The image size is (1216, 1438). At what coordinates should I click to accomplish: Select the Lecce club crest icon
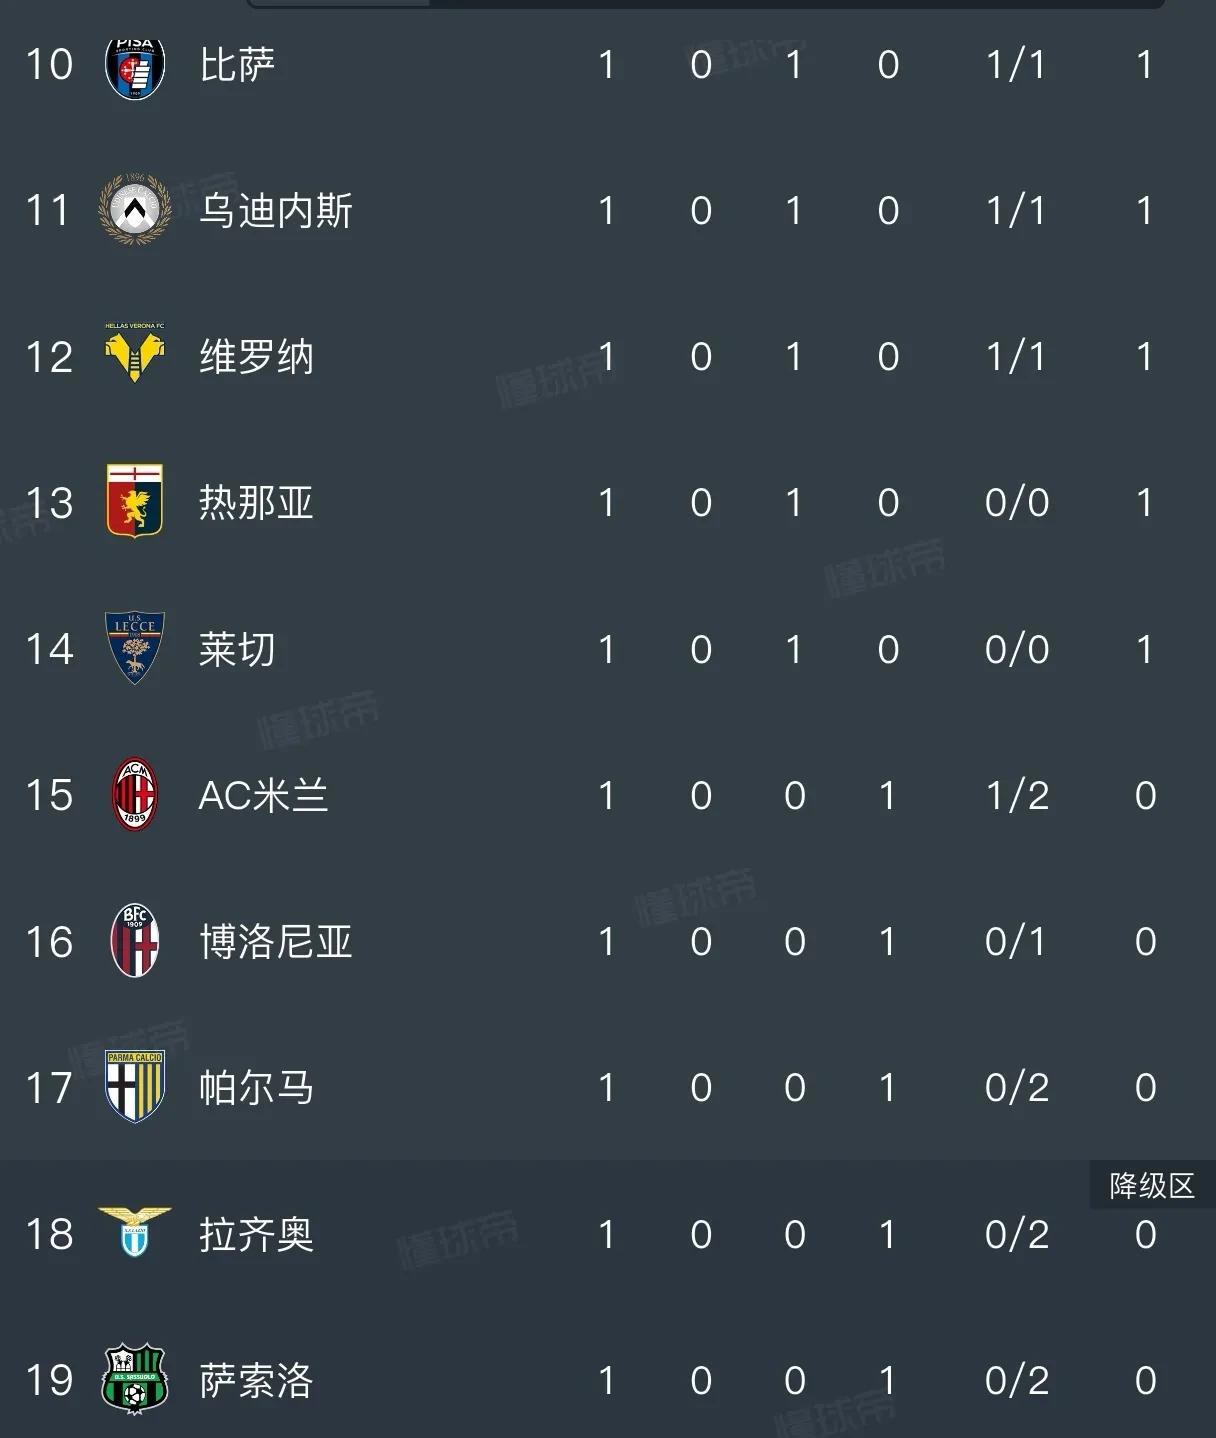click(x=135, y=648)
